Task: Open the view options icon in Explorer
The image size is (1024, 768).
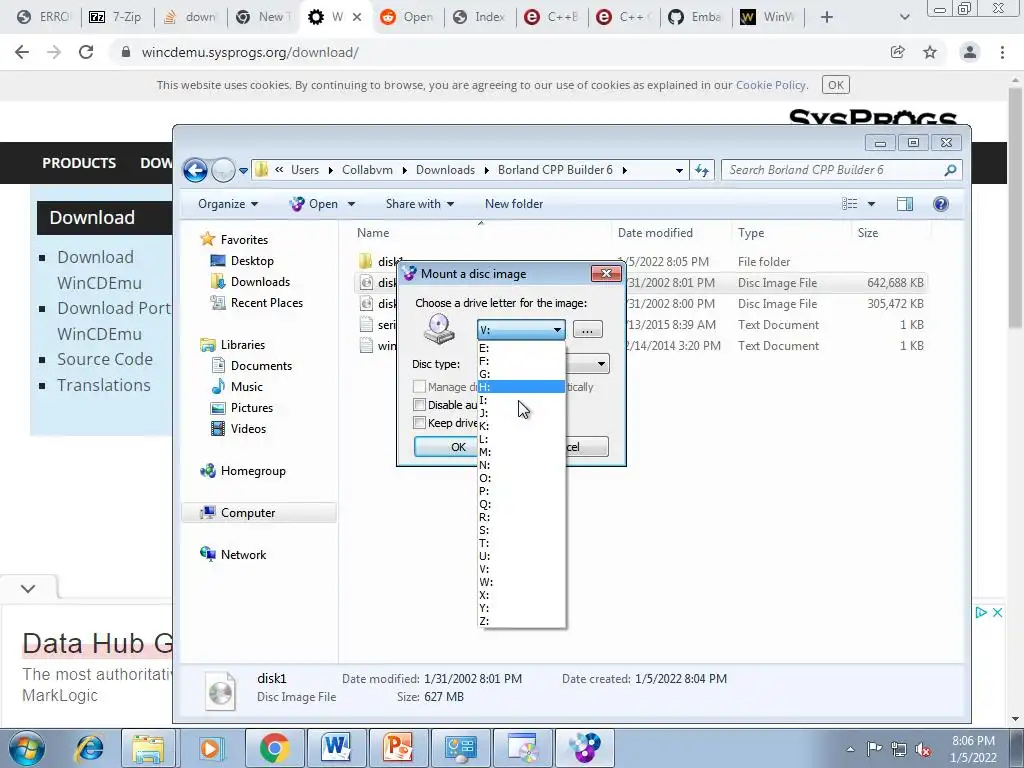Action: (850, 204)
